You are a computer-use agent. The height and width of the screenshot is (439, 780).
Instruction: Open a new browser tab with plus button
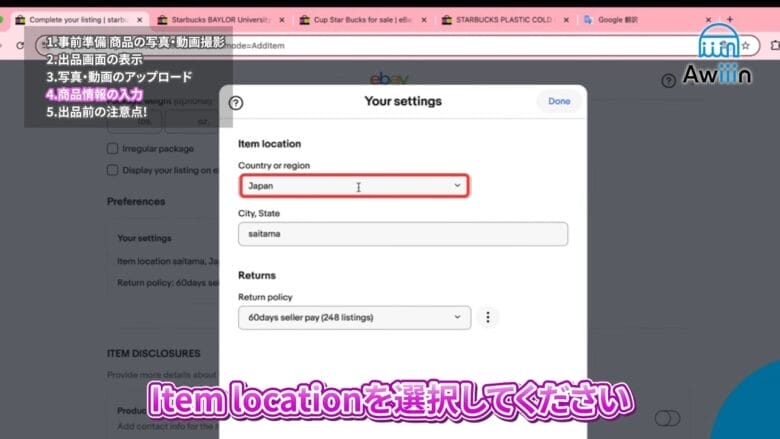(x=729, y=19)
